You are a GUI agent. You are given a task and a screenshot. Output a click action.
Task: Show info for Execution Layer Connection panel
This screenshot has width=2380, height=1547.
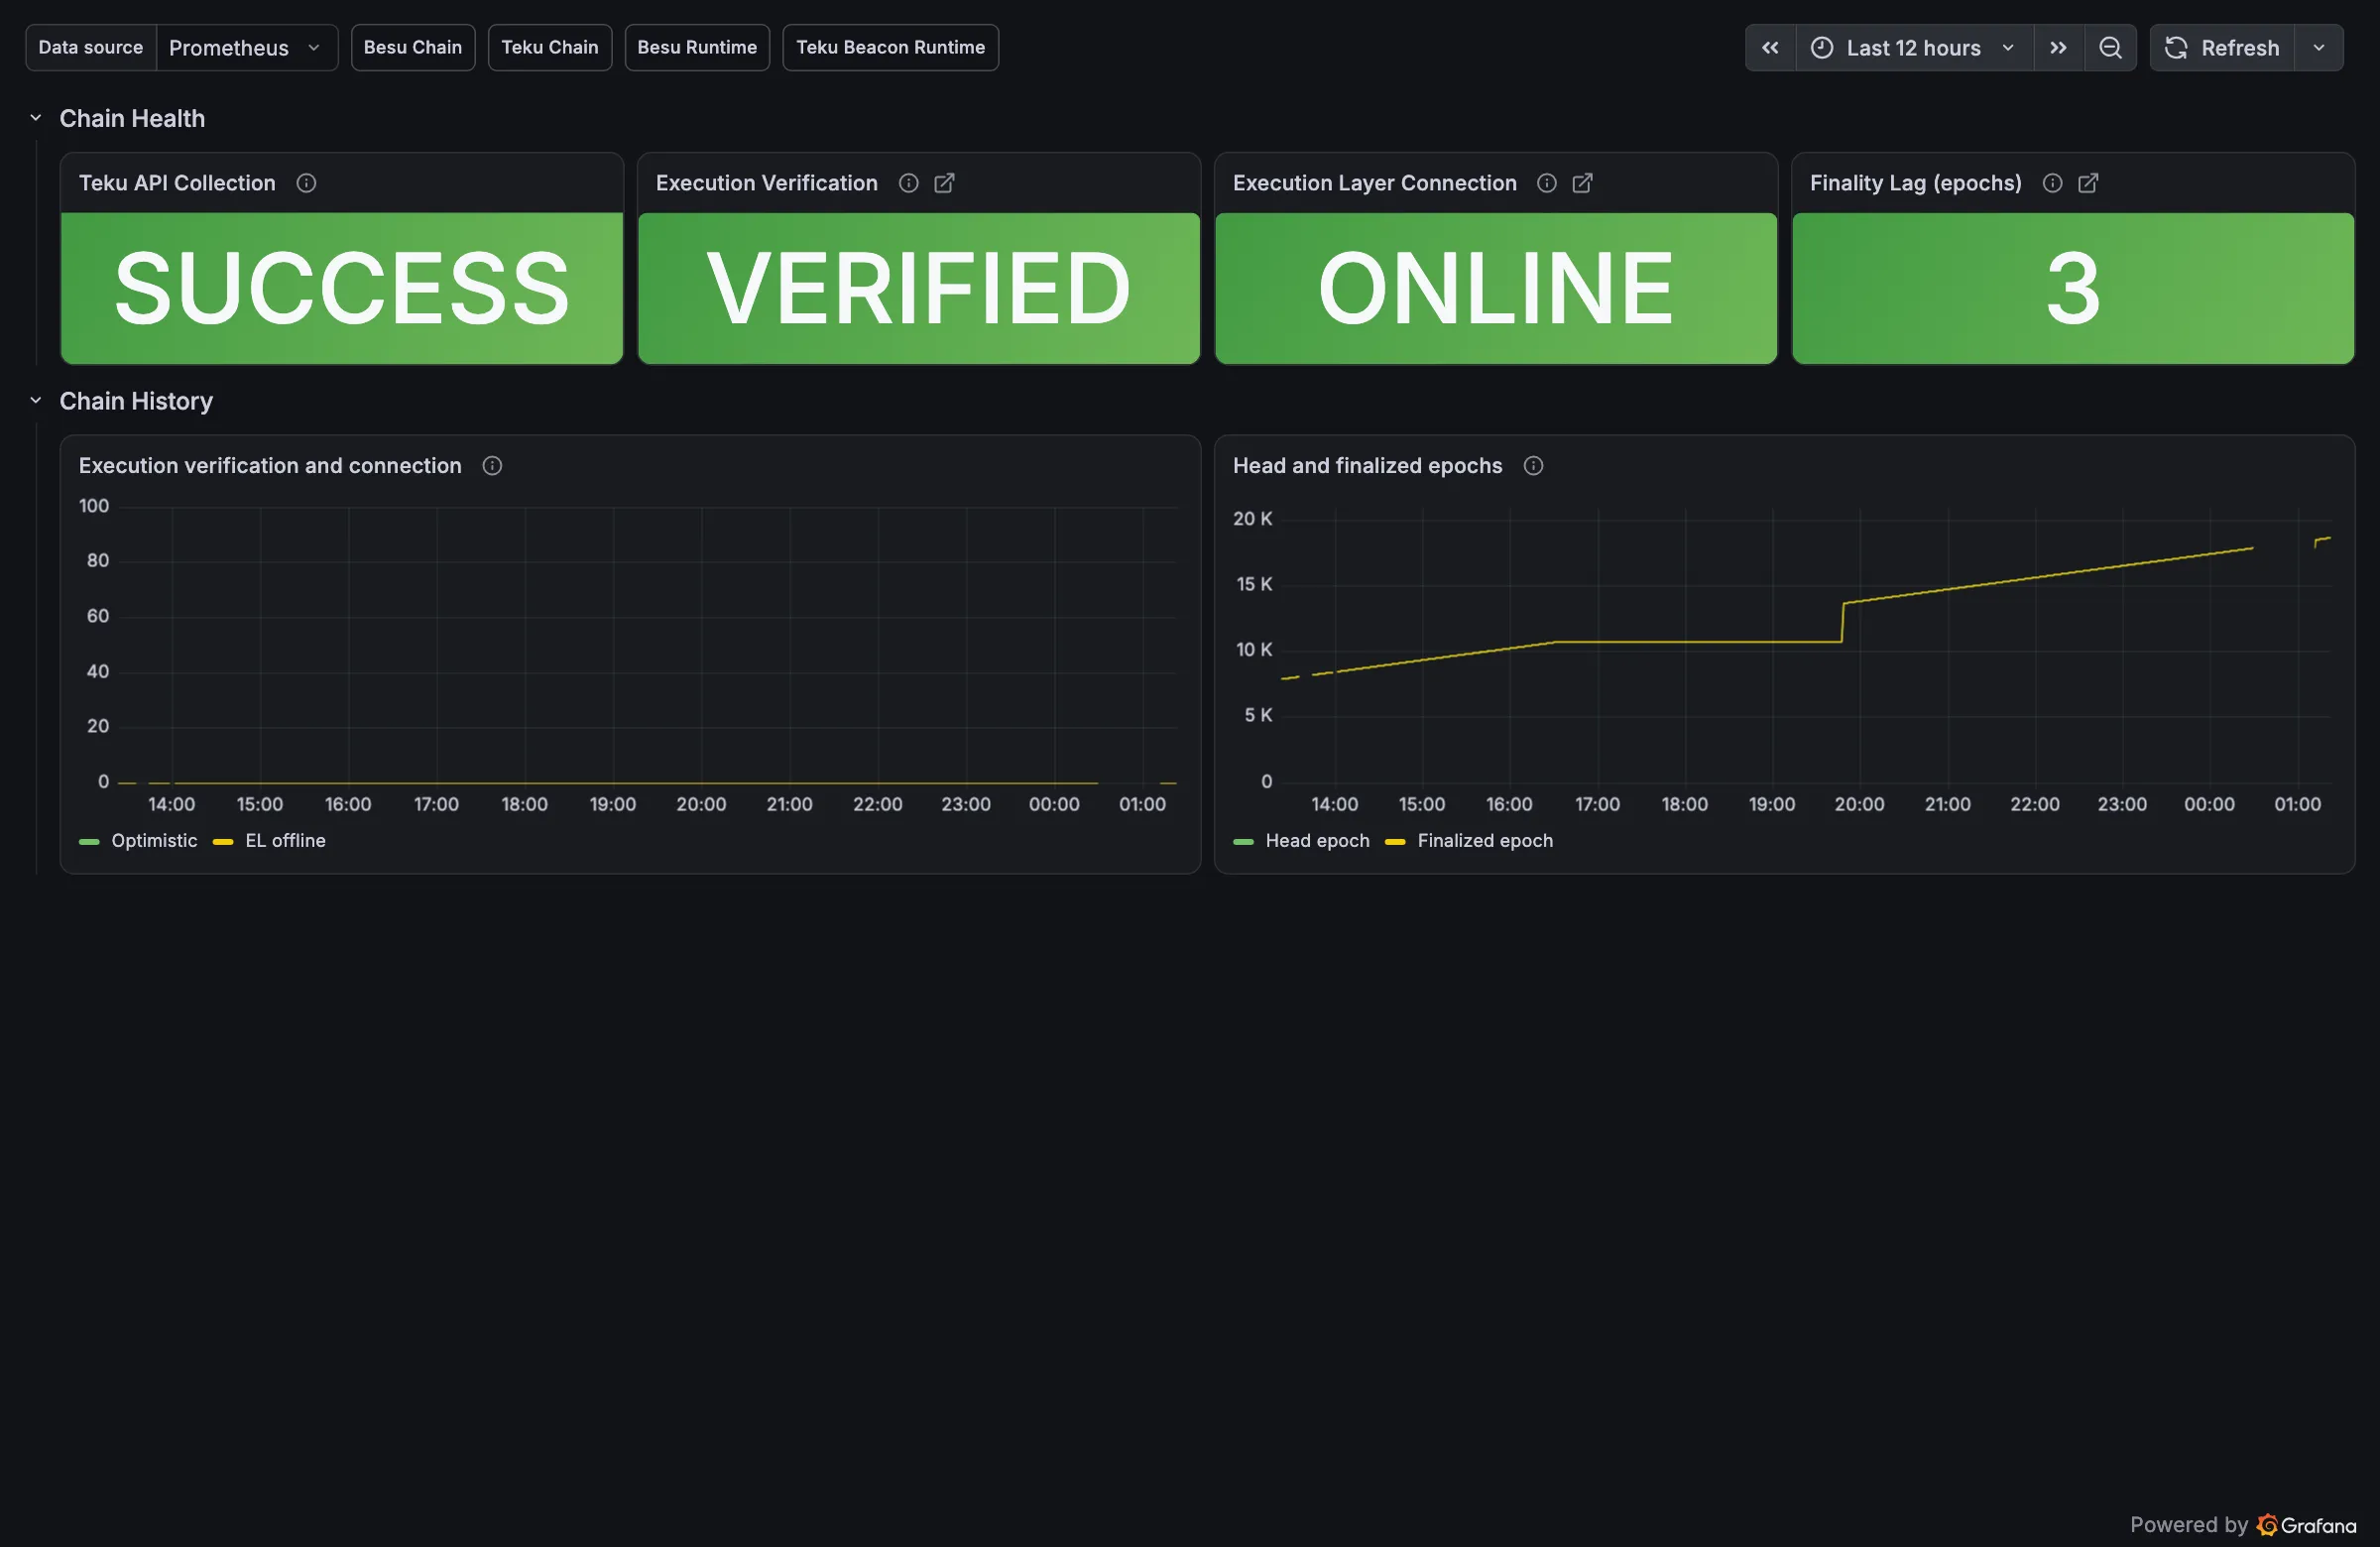point(1547,183)
